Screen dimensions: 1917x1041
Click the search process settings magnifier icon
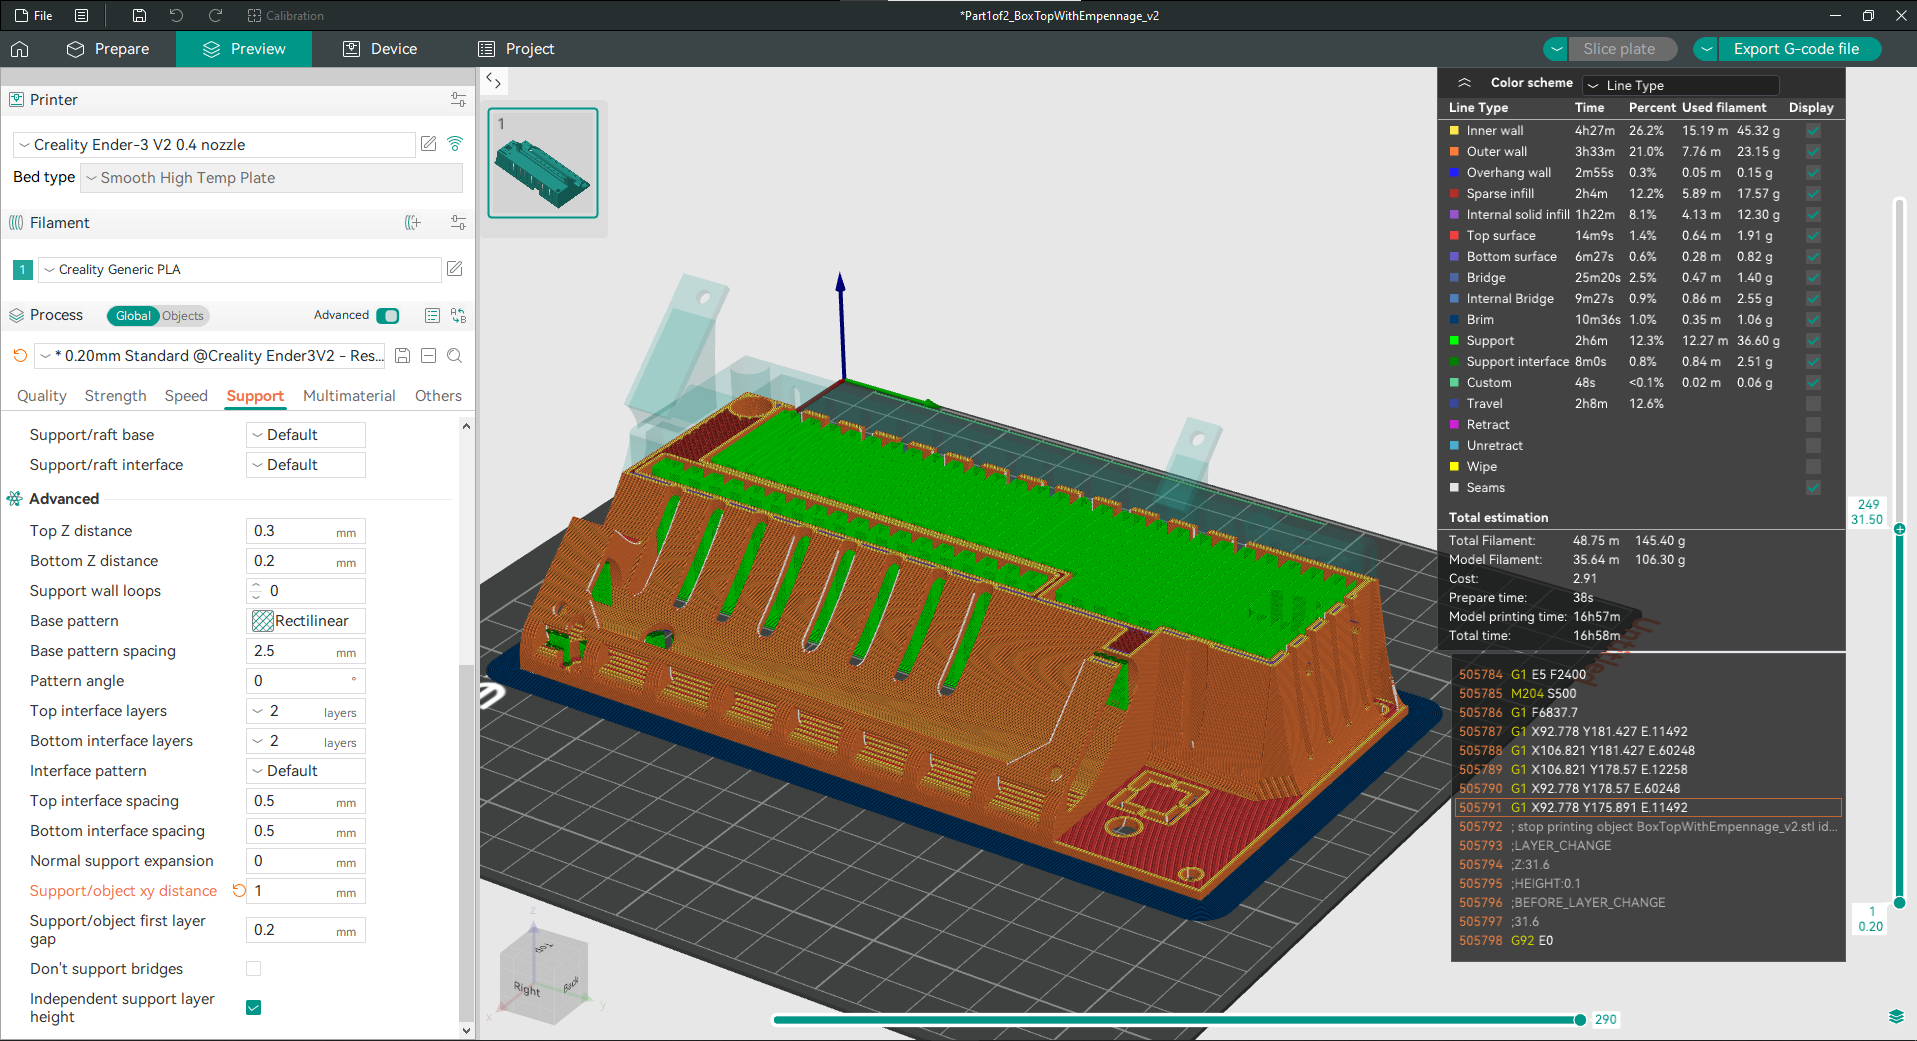pos(455,356)
